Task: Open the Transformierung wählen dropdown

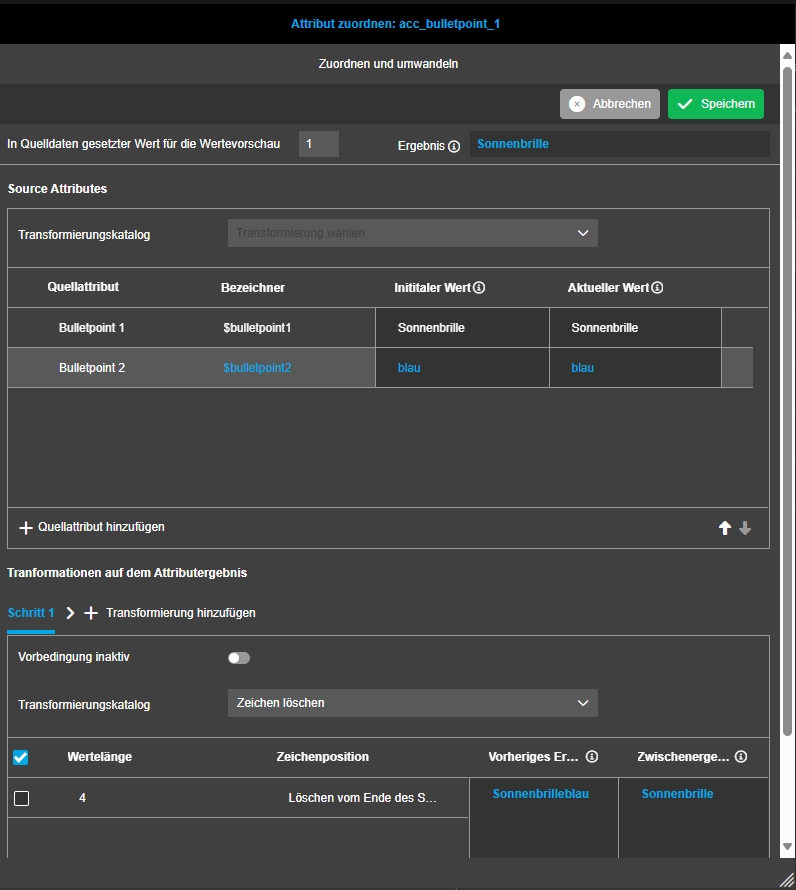Action: (x=412, y=233)
